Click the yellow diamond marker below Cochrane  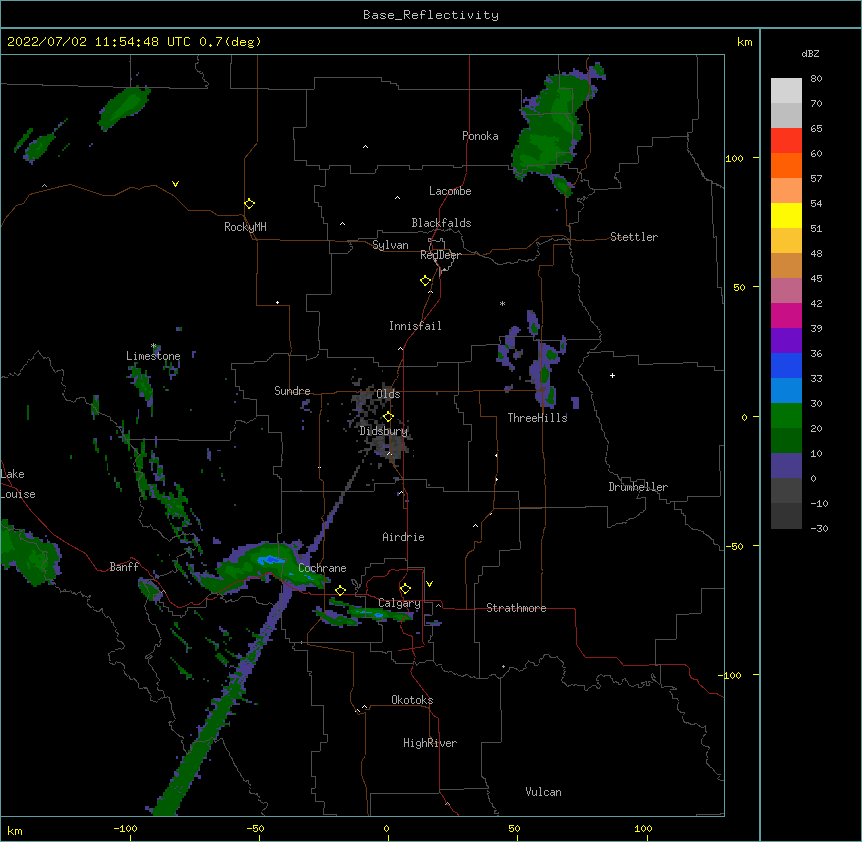[340, 590]
